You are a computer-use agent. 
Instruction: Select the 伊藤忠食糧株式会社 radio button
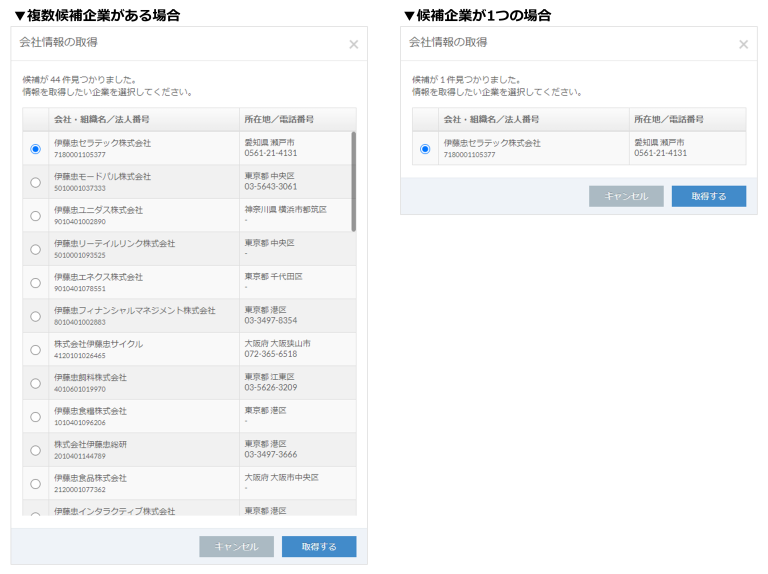(35, 417)
